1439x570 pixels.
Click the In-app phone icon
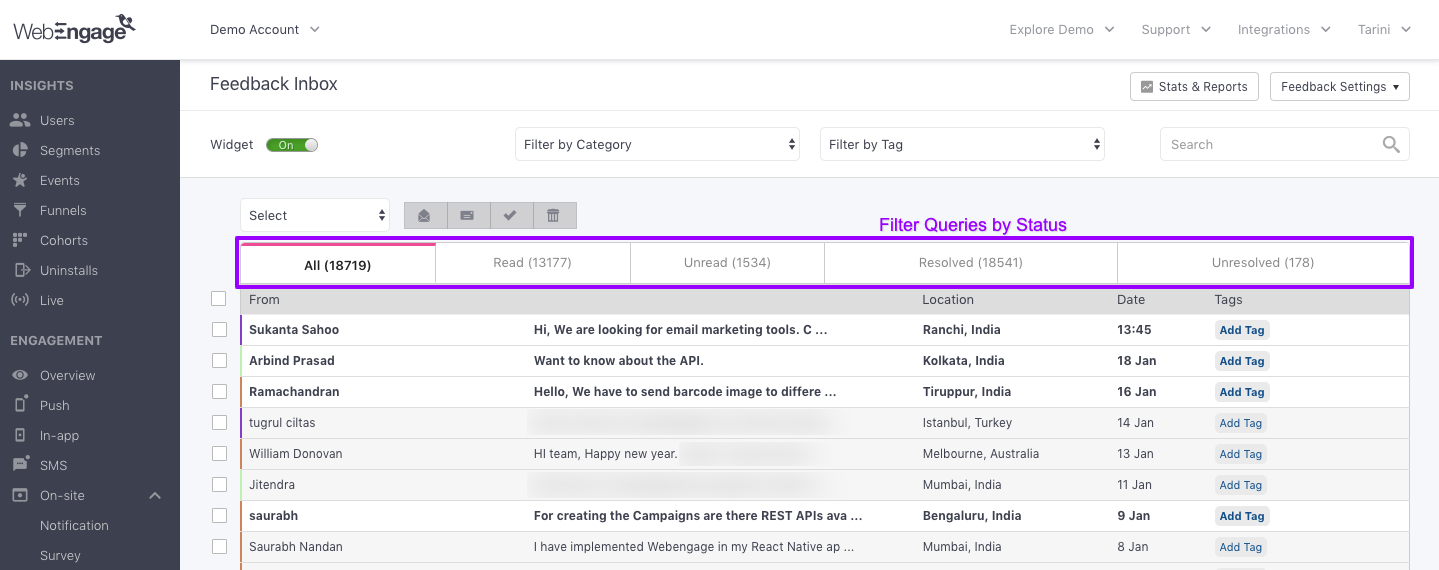(x=20, y=435)
